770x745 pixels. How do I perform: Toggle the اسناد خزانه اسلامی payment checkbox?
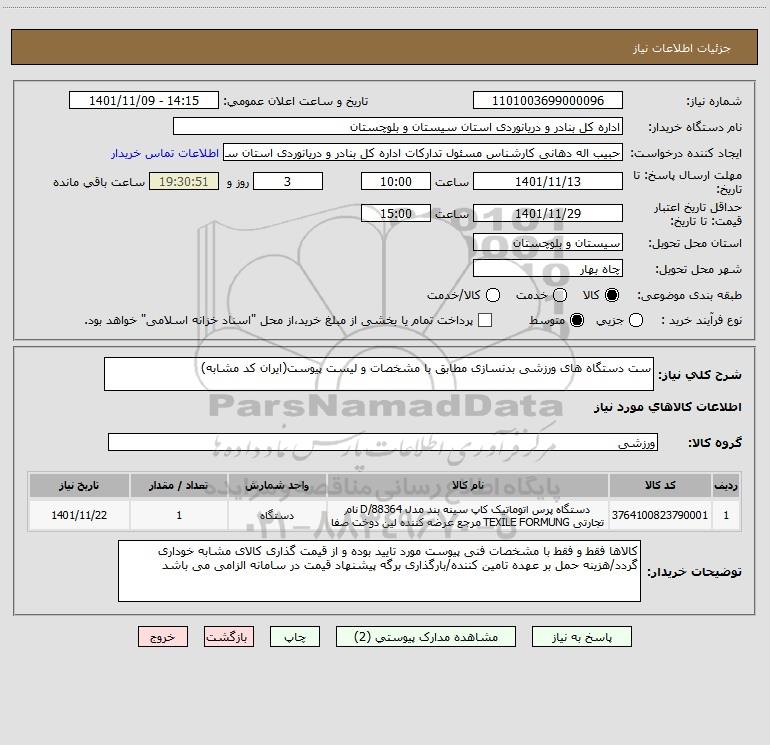[x=485, y=320]
